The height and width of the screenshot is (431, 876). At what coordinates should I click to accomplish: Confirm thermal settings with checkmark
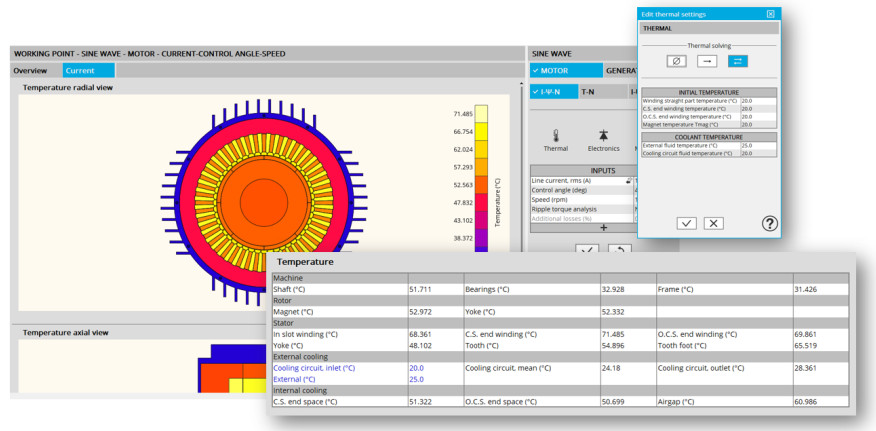pos(686,223)
